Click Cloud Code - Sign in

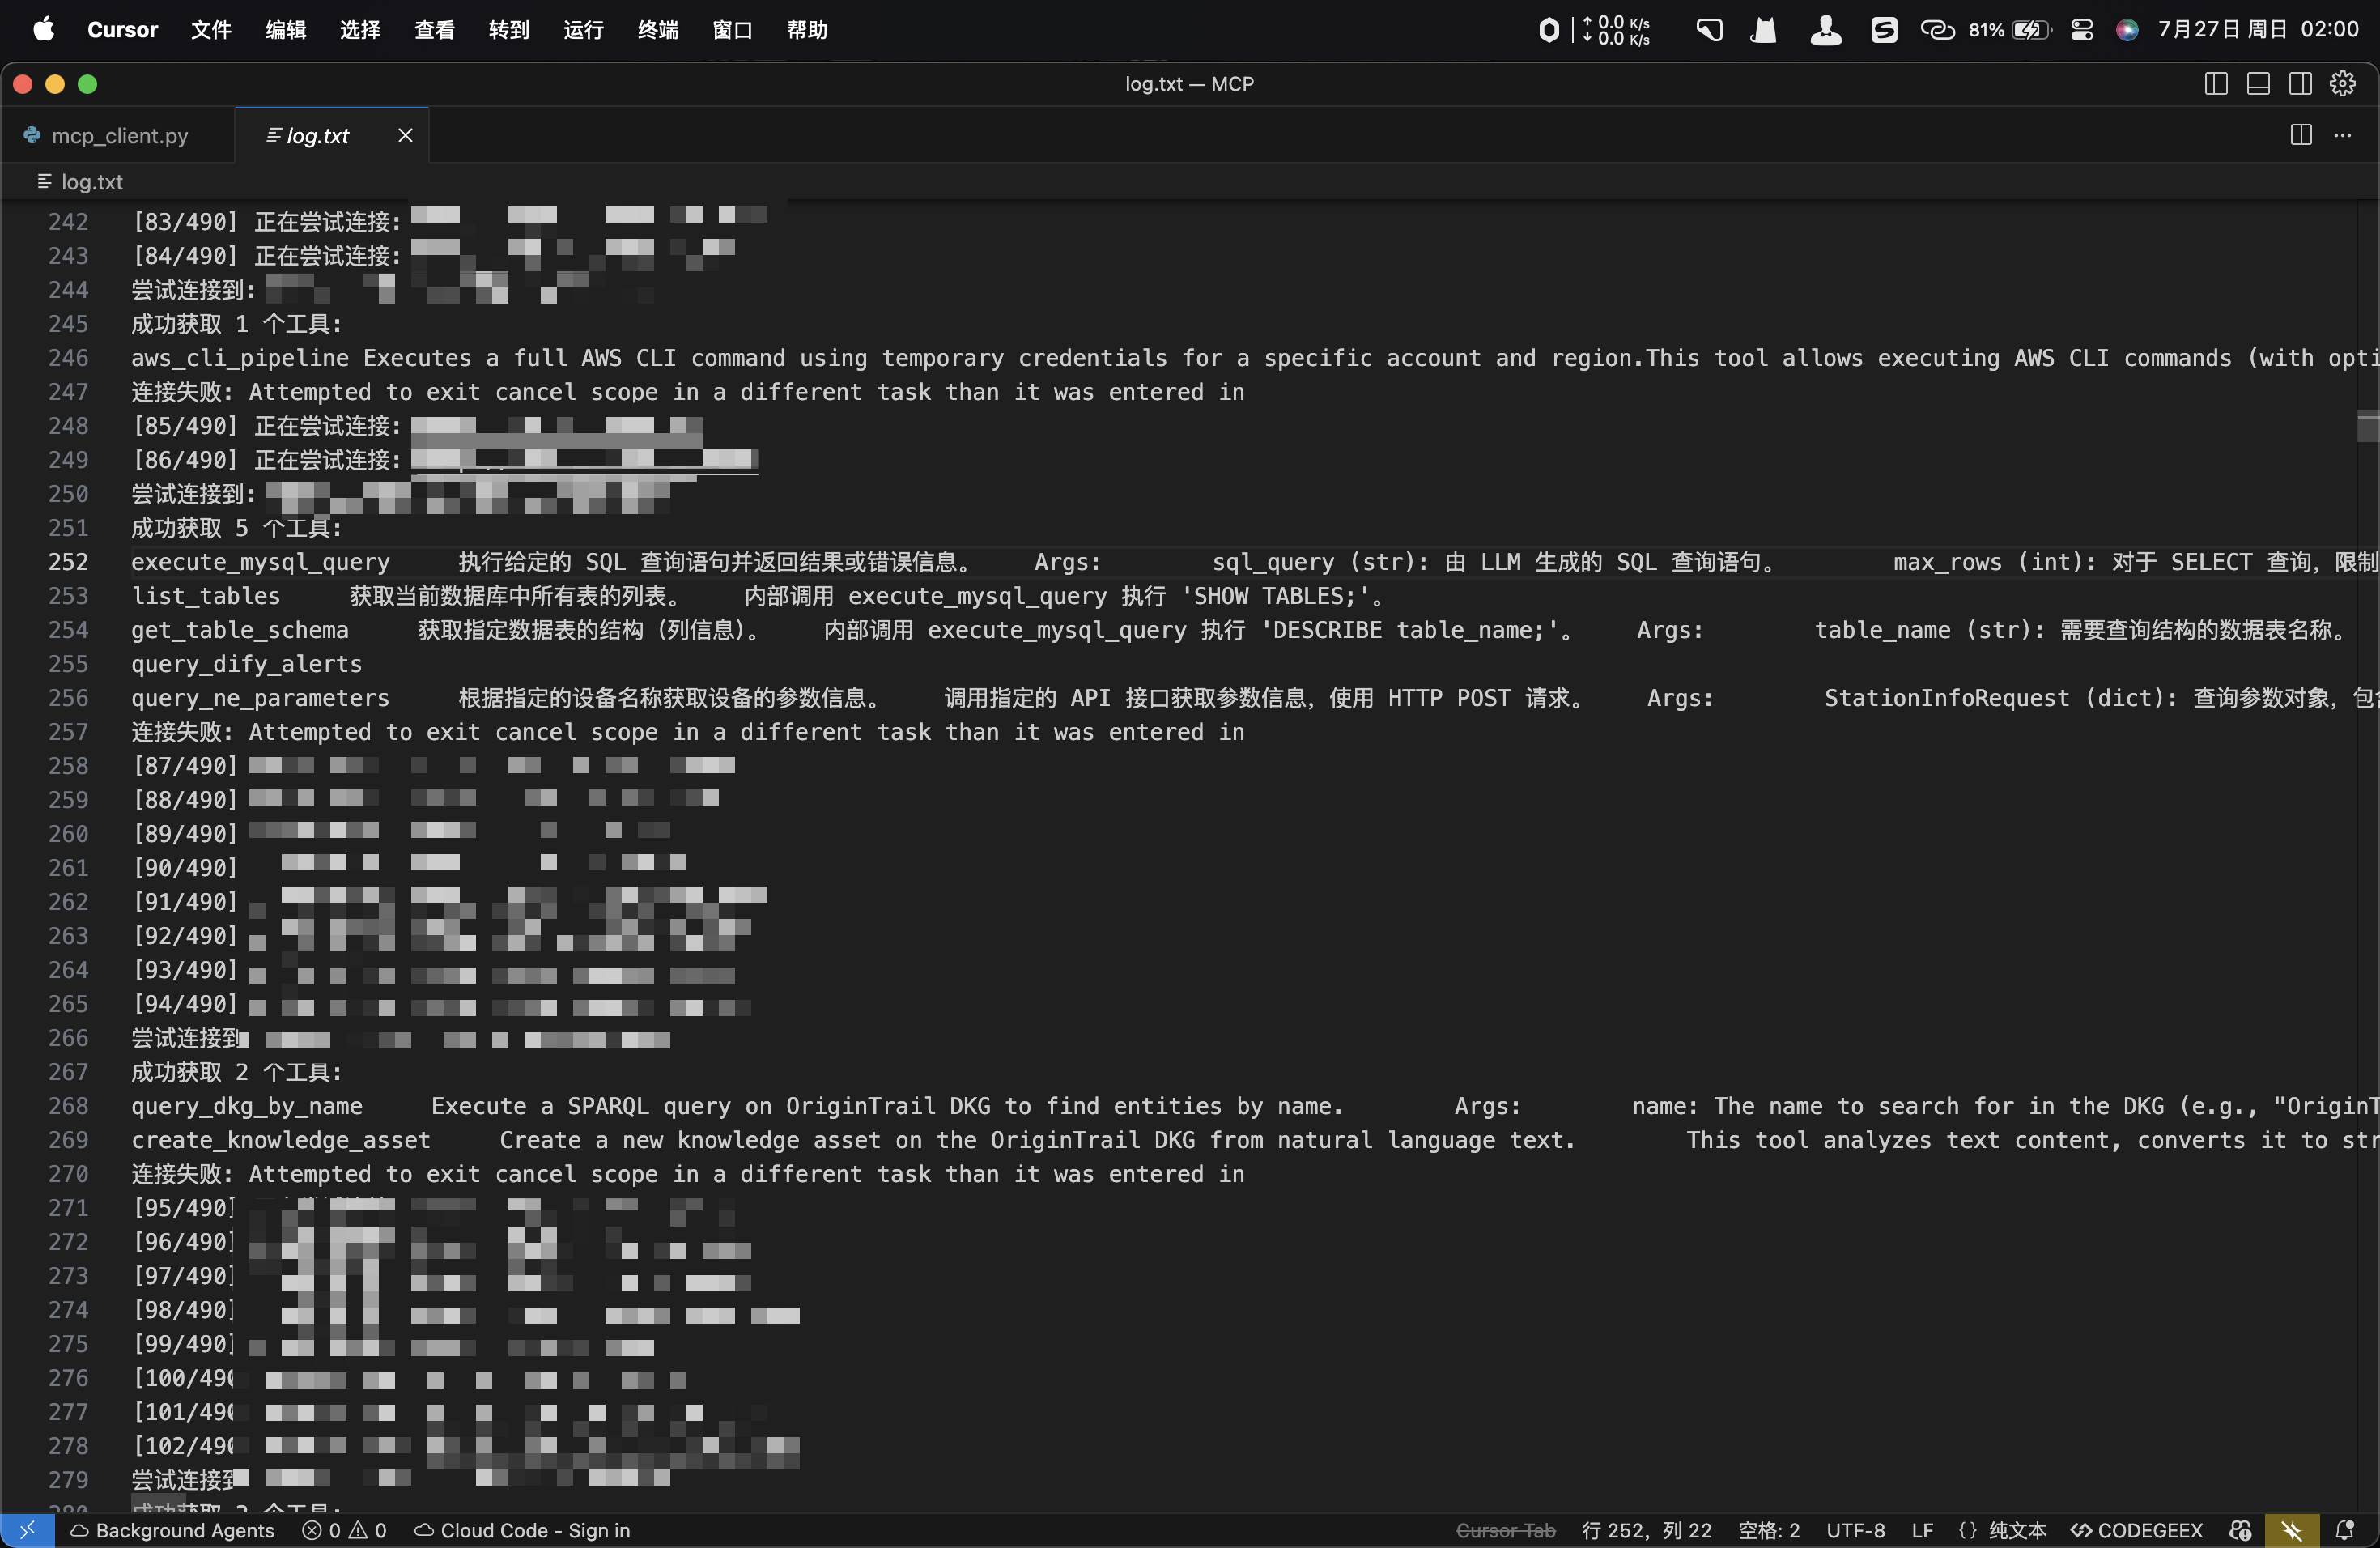(x=523, y=1530)
